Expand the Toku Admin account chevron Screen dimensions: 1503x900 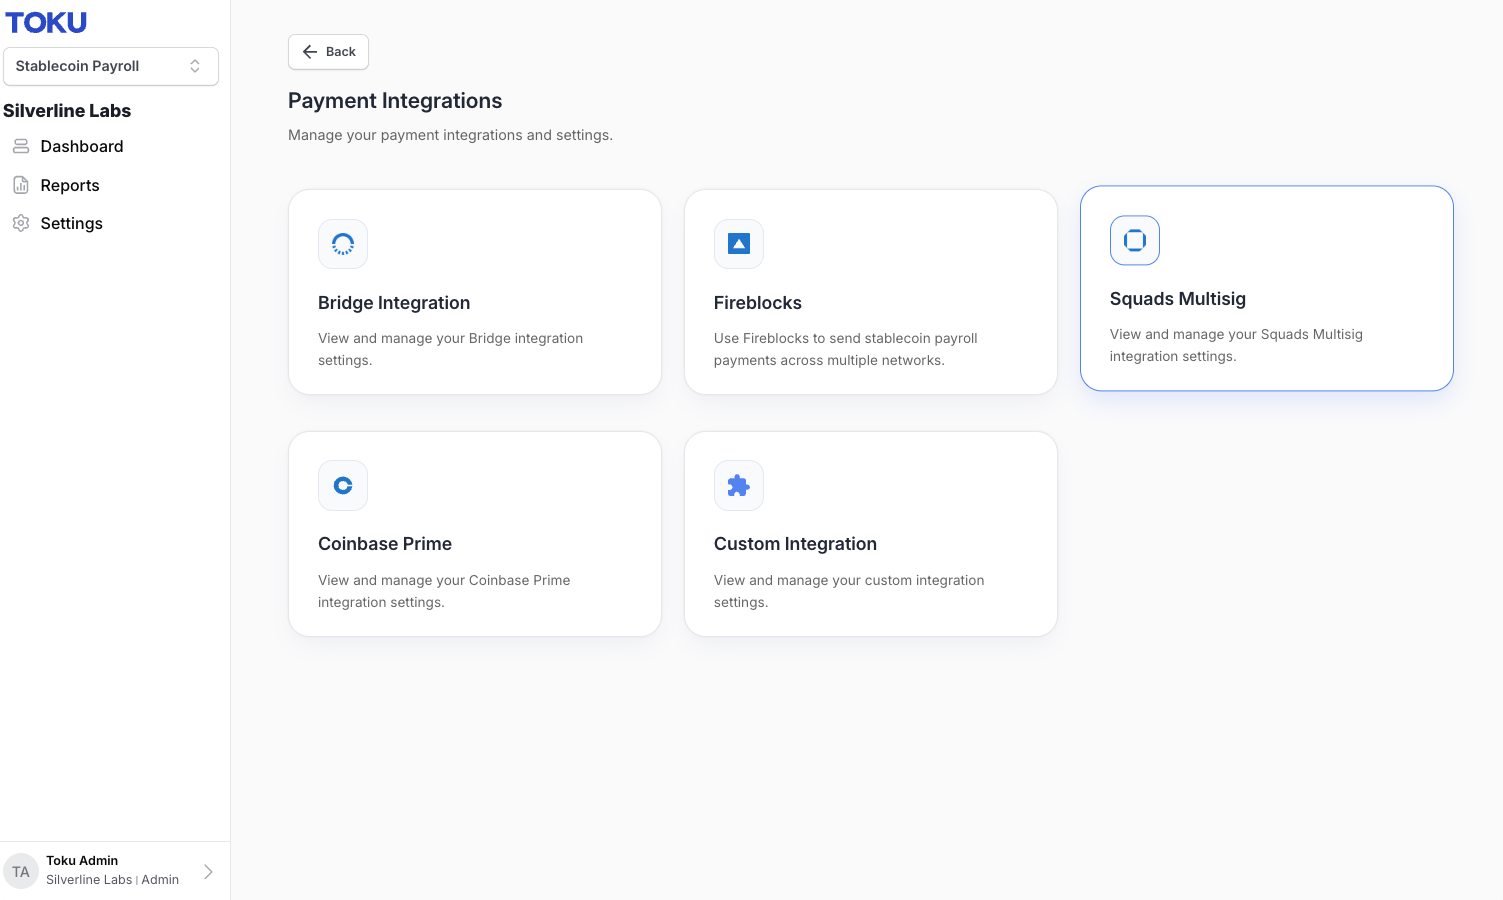click(208, 871)
